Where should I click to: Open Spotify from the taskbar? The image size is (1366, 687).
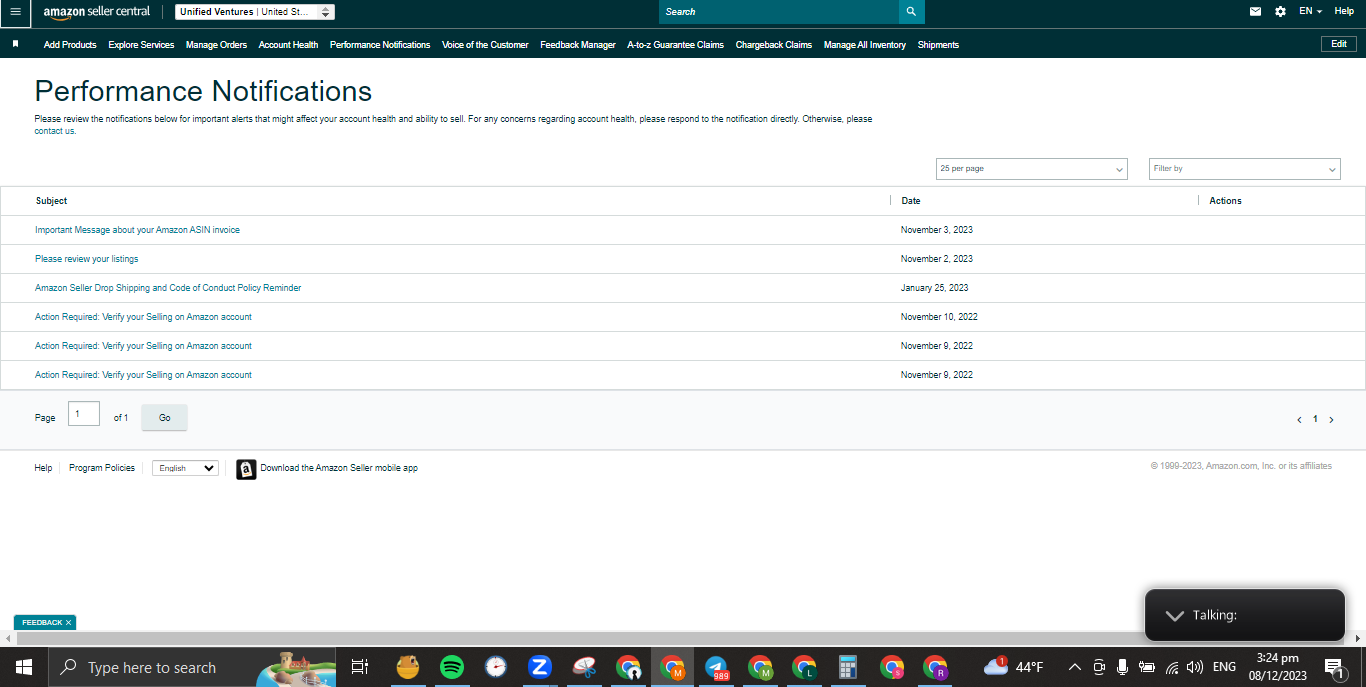[452, 667]
